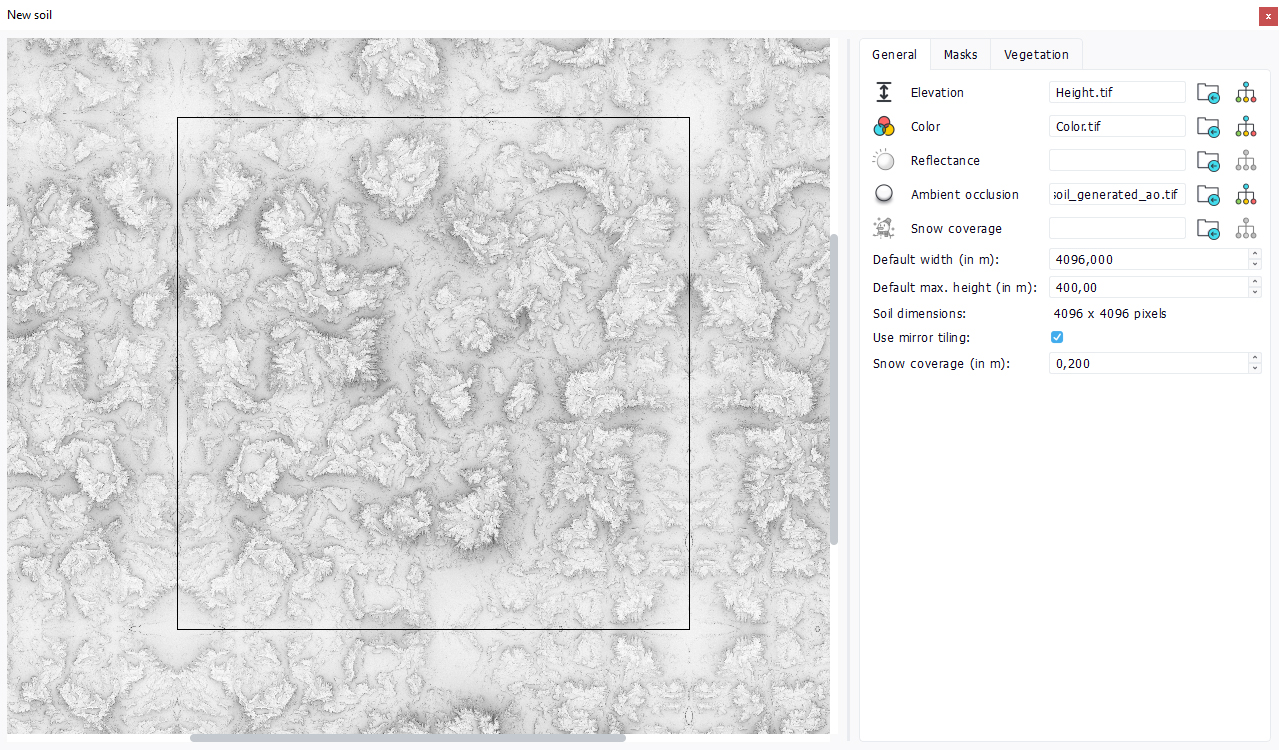Click the Color browse file folder icon
Image resolution: width=1279 pixels, height=750 pixels.
[x=1208, y=127]
